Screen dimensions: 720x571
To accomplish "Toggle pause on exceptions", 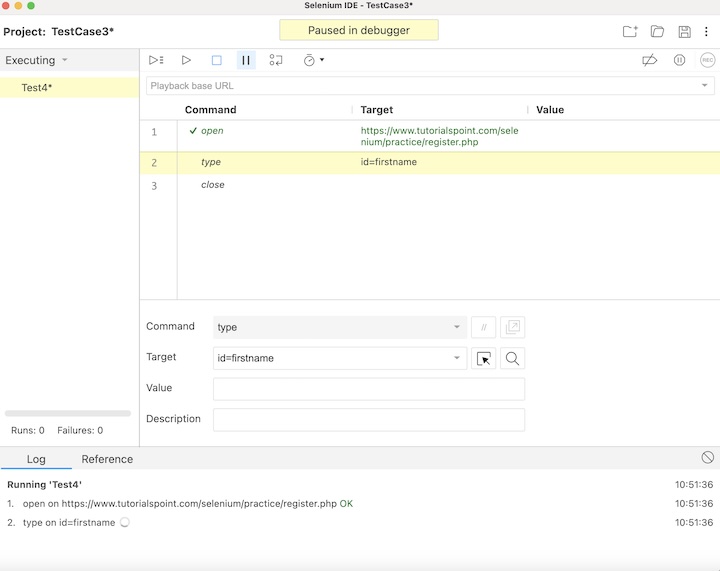I will (x=679, y=60).
